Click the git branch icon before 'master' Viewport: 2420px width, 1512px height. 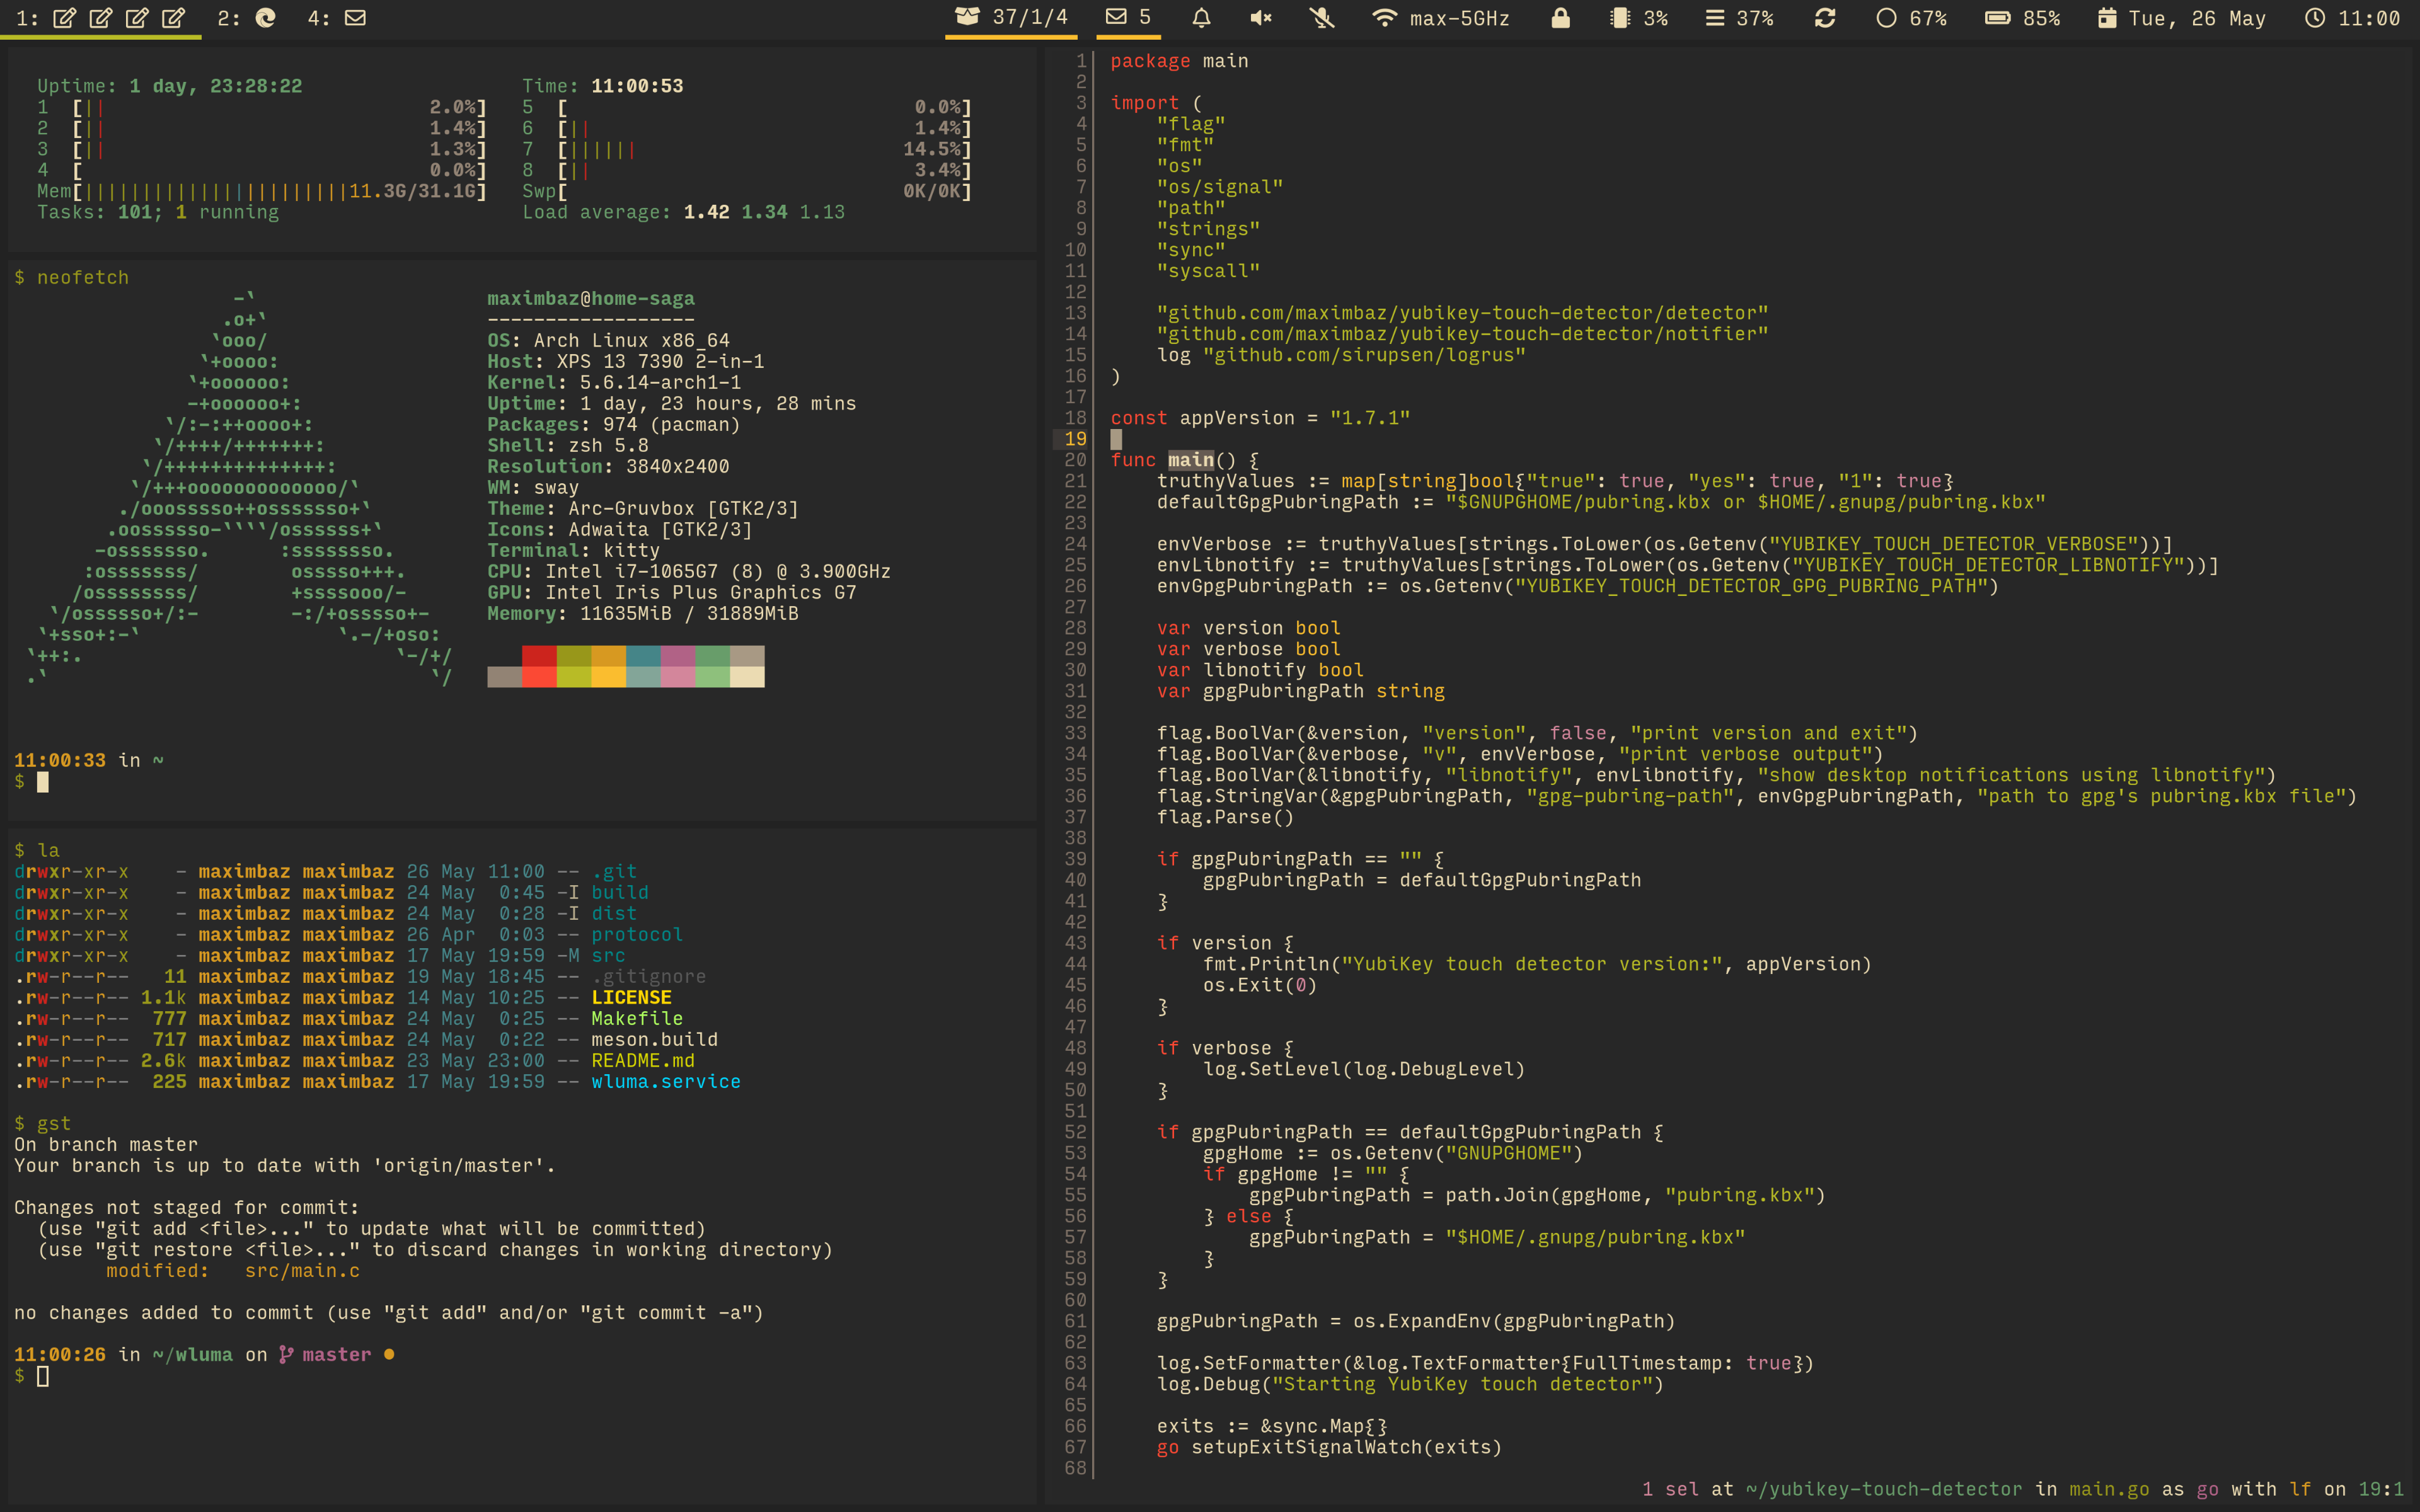coord(286,1354)
